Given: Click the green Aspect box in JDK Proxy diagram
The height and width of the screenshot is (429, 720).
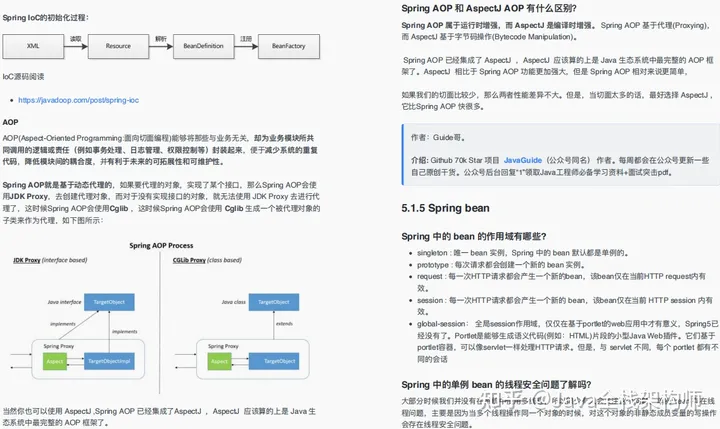Looking at the screenshot, I should [55, 361].
